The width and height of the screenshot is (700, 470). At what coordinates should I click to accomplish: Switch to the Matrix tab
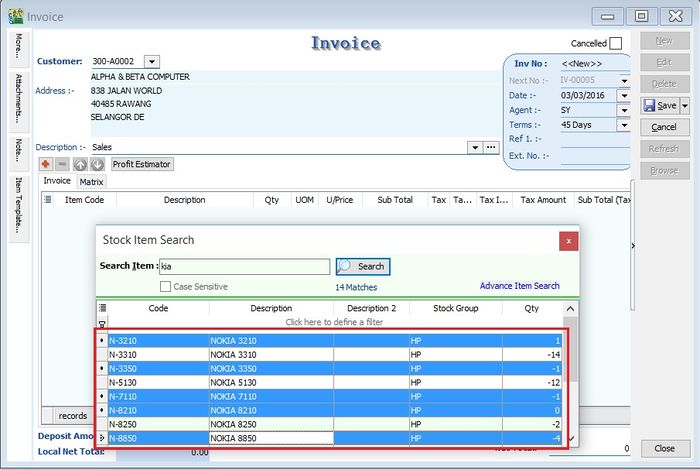[x=91, y=182]
